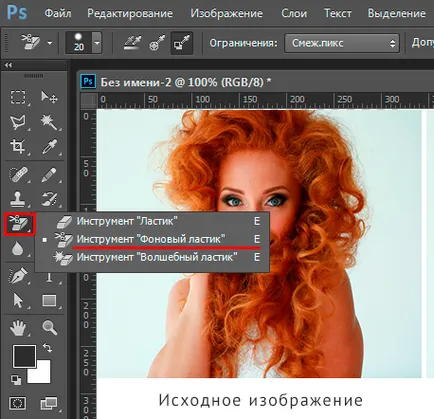Swap foreground and background colors
The height and width of the screenshot is (419, 434).
pyautogui.click(x=48, y=348)
